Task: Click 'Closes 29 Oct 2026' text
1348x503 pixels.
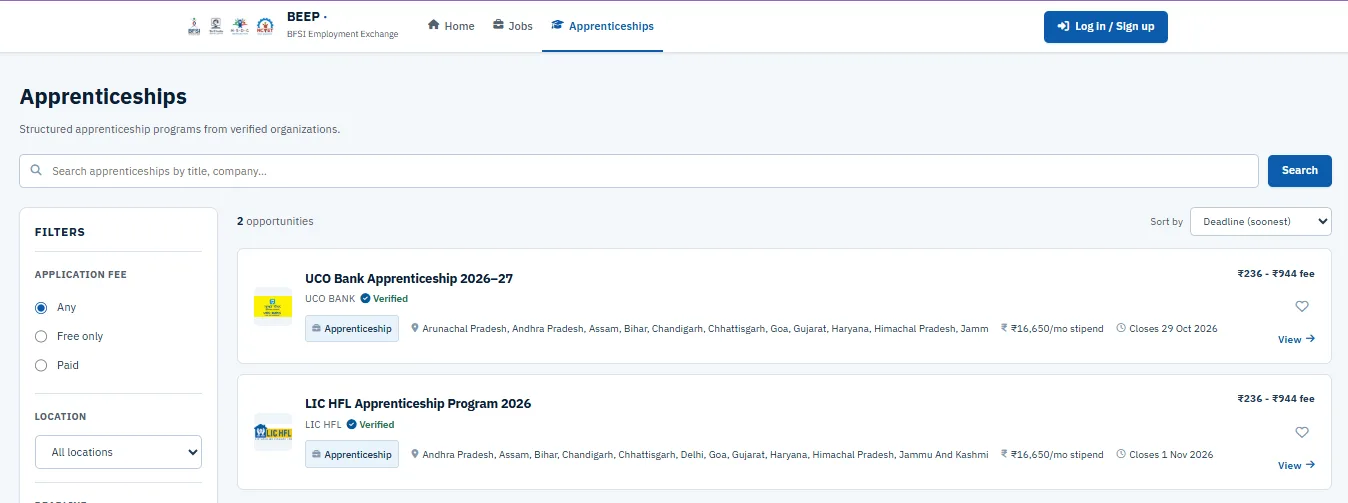Action: (1173, 328)
